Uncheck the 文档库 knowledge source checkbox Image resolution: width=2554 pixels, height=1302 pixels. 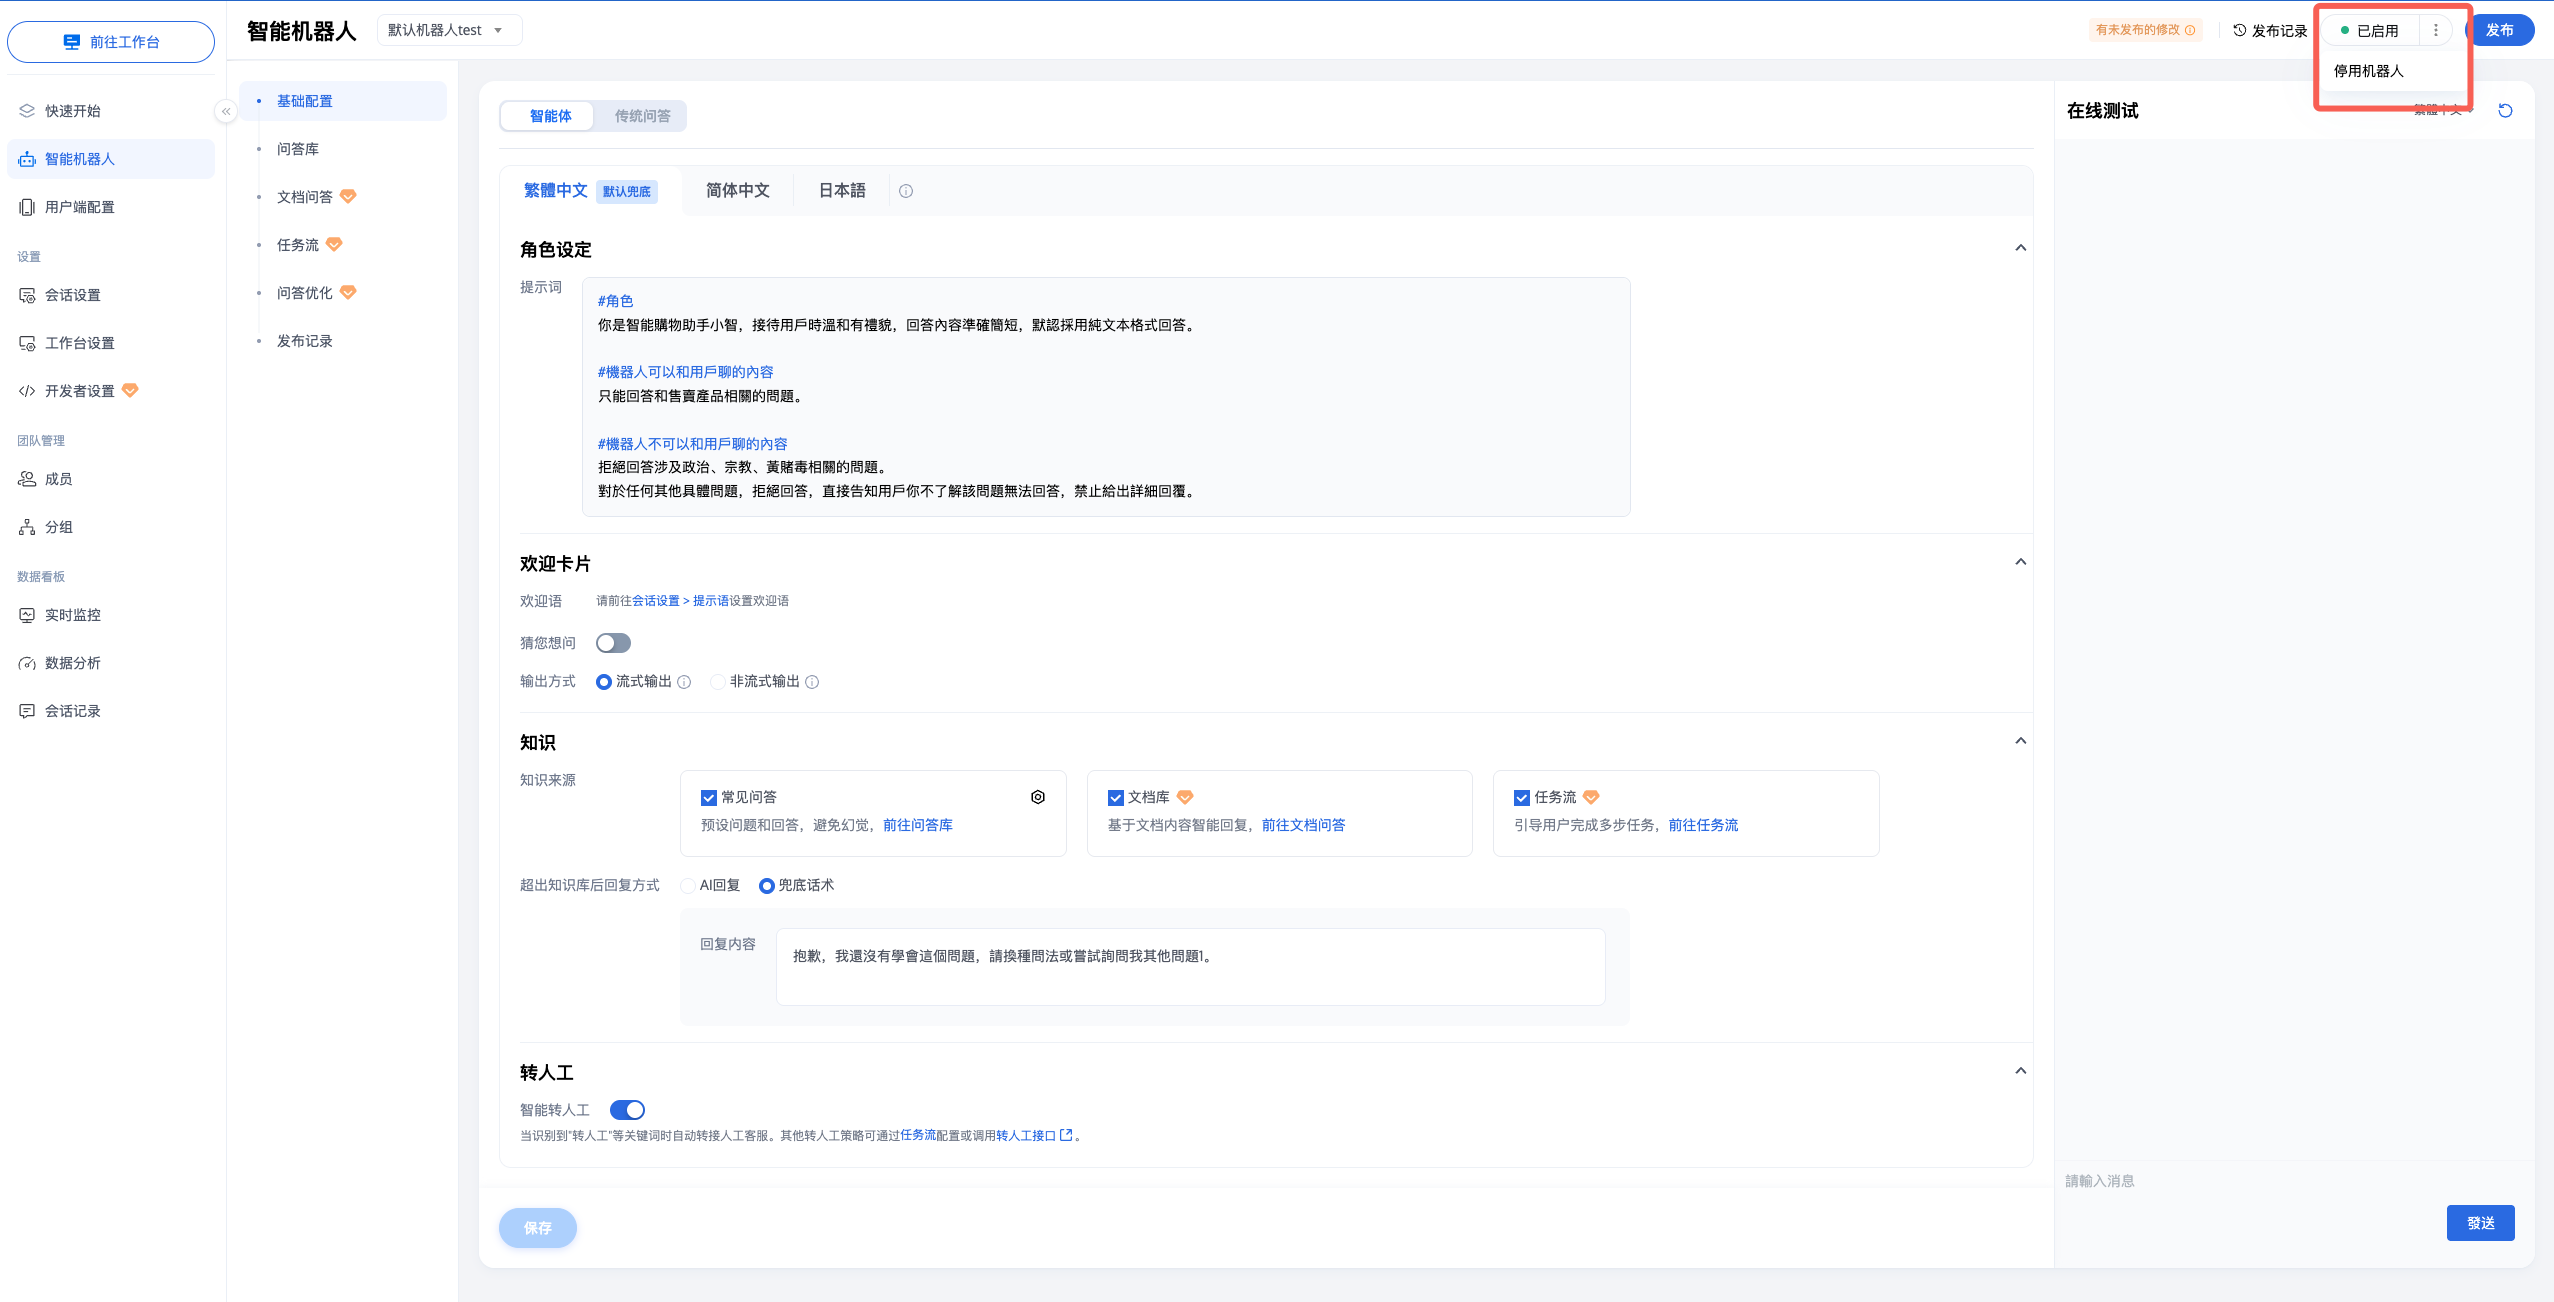(x=1115, y=798)
